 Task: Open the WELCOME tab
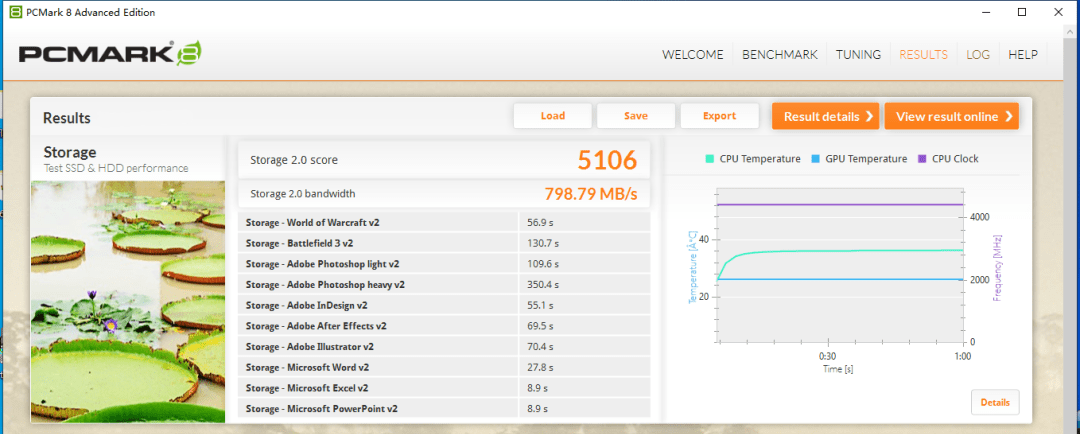click(693, 55)
